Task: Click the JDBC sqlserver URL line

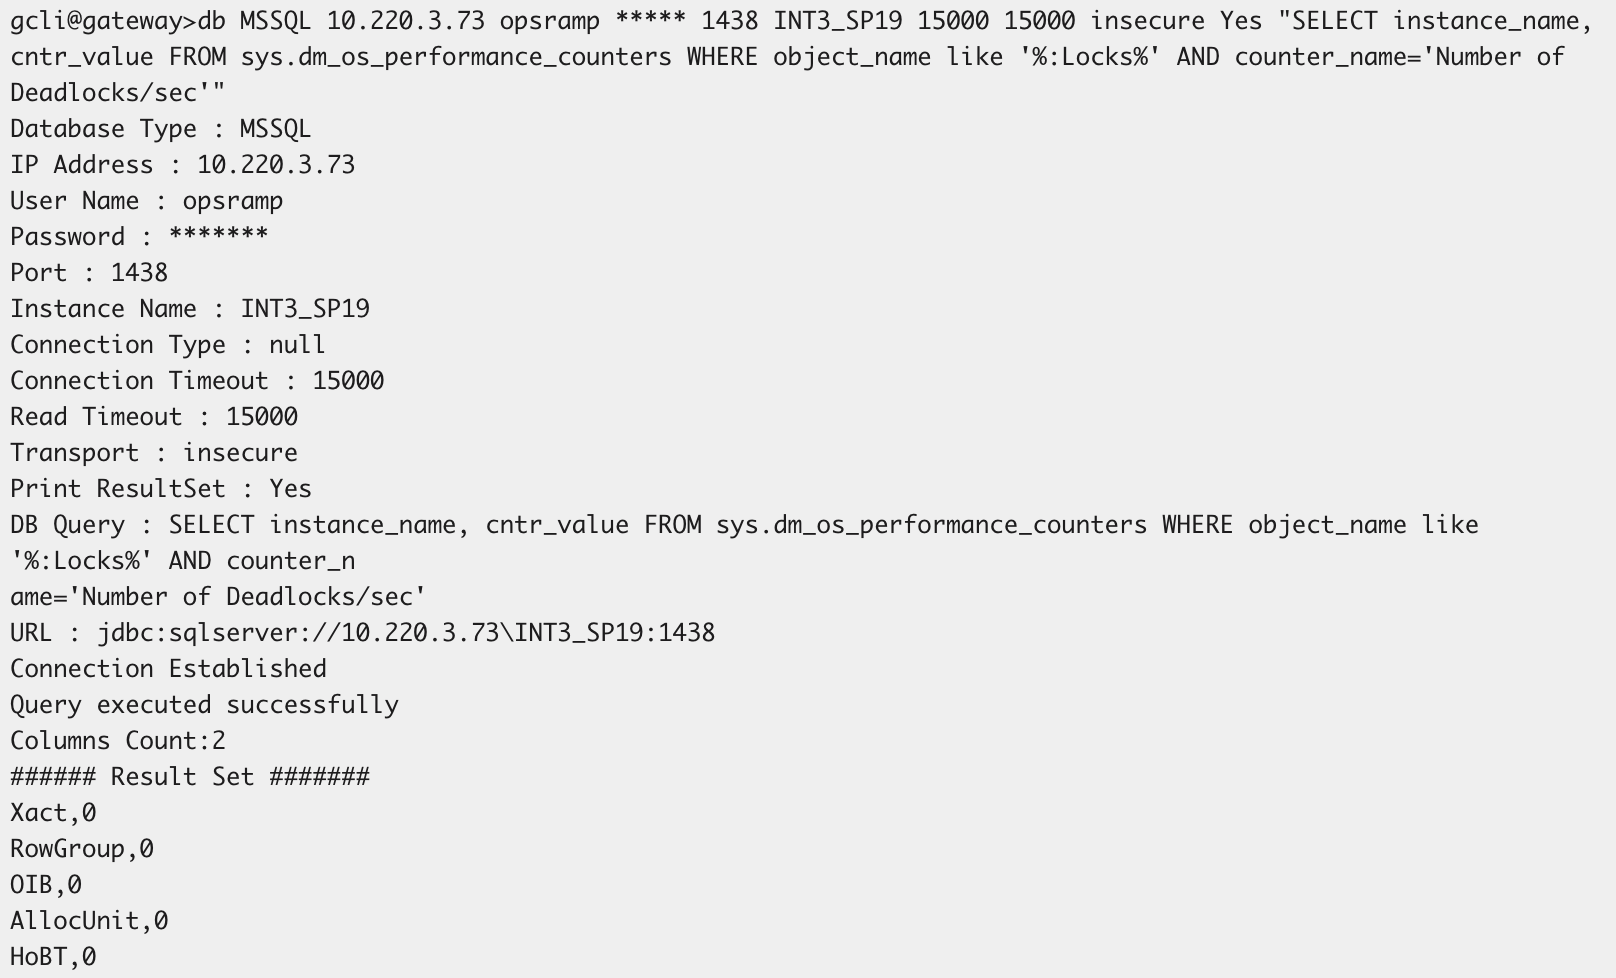Action: tap(362, 633)
